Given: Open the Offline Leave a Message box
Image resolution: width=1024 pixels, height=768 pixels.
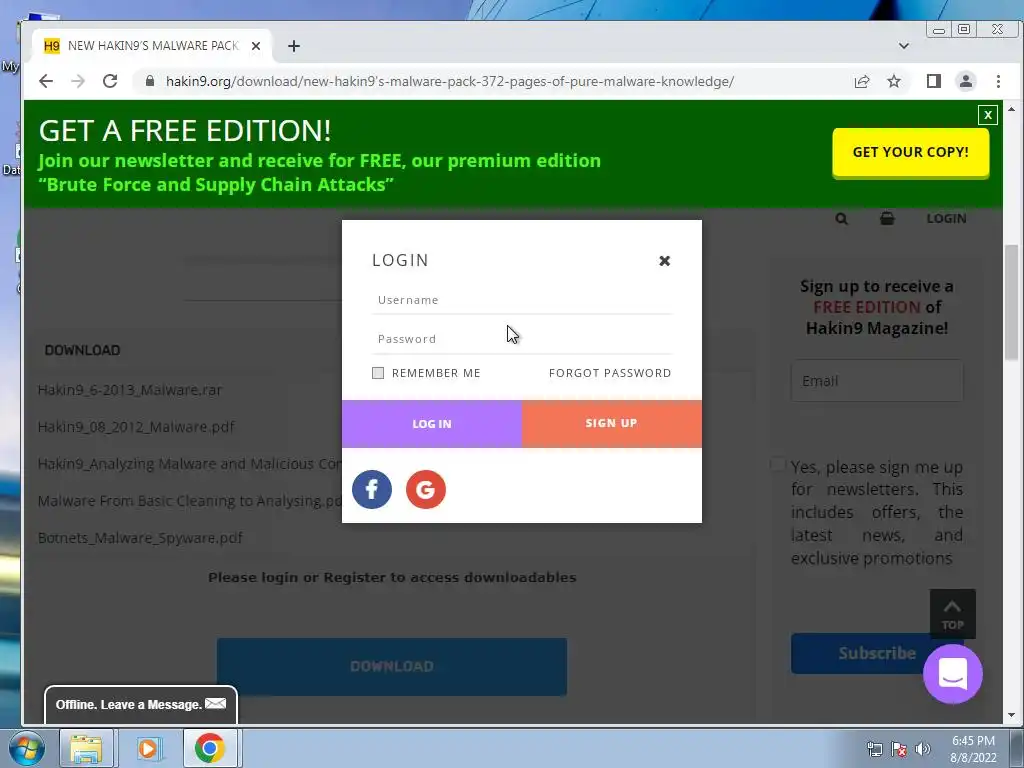Looking at the screenshot, I should [x=140, y=705].
